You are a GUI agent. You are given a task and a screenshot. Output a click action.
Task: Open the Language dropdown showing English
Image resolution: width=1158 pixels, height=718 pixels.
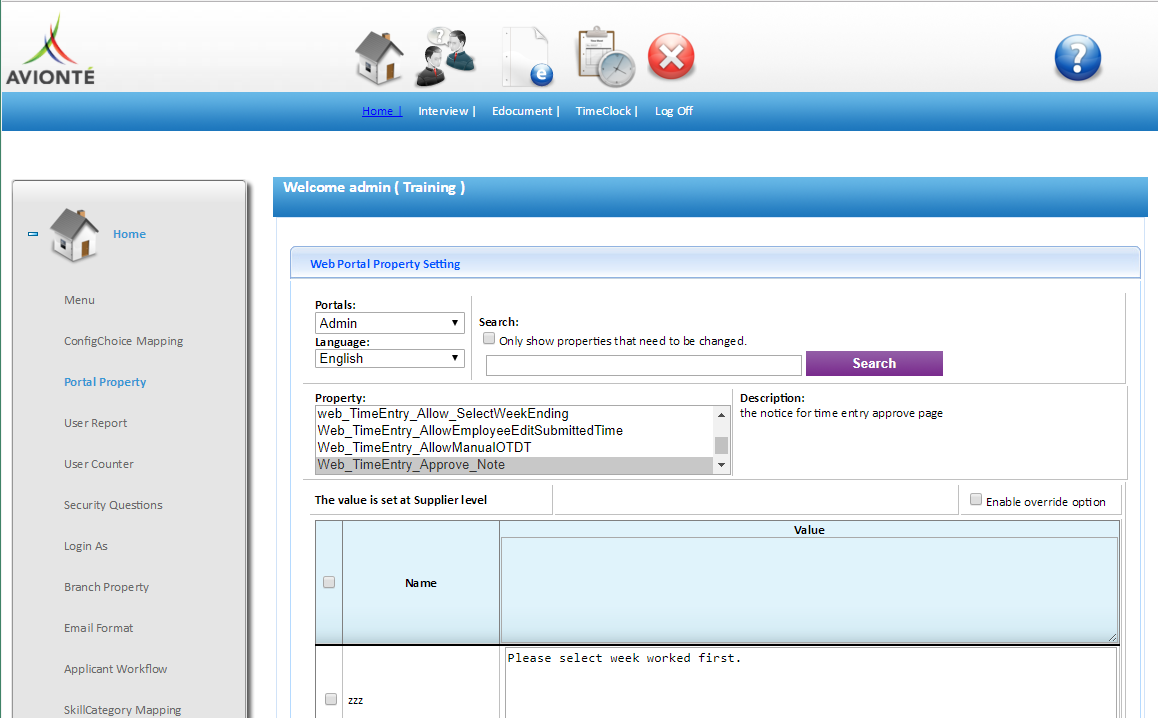click(x=390, y=358)
